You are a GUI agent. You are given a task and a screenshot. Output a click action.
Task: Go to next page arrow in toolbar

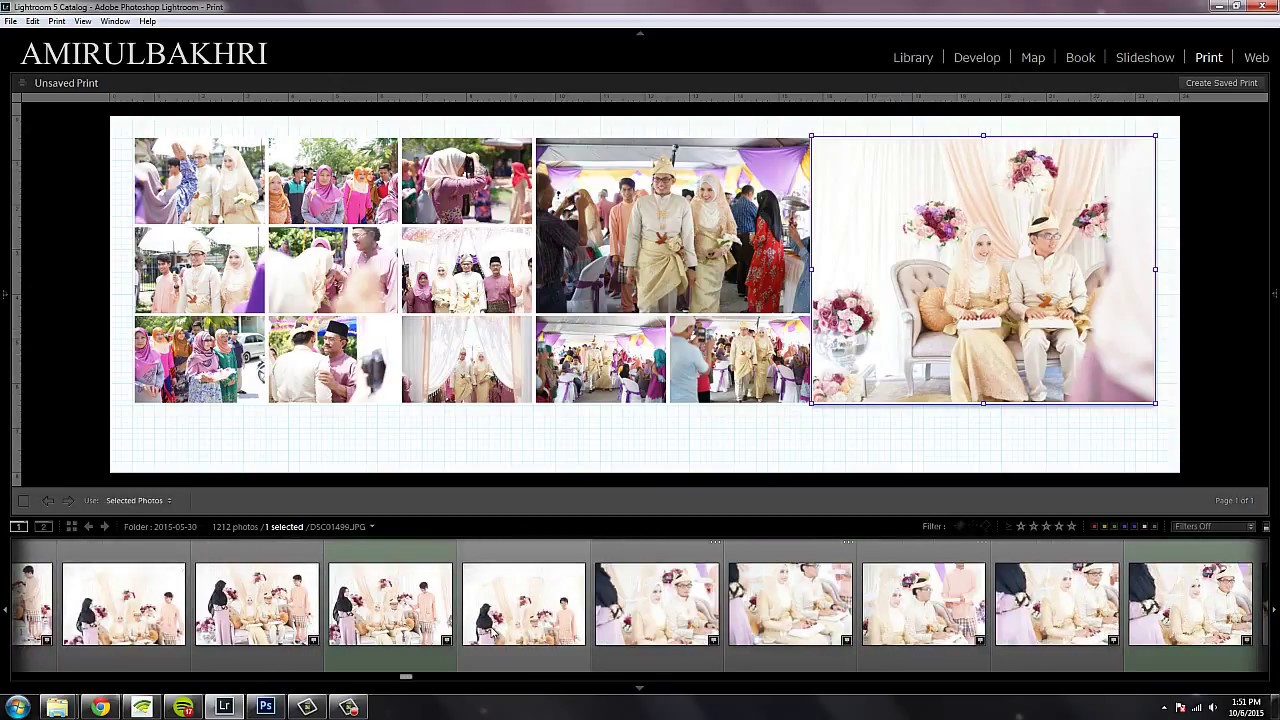68,500
